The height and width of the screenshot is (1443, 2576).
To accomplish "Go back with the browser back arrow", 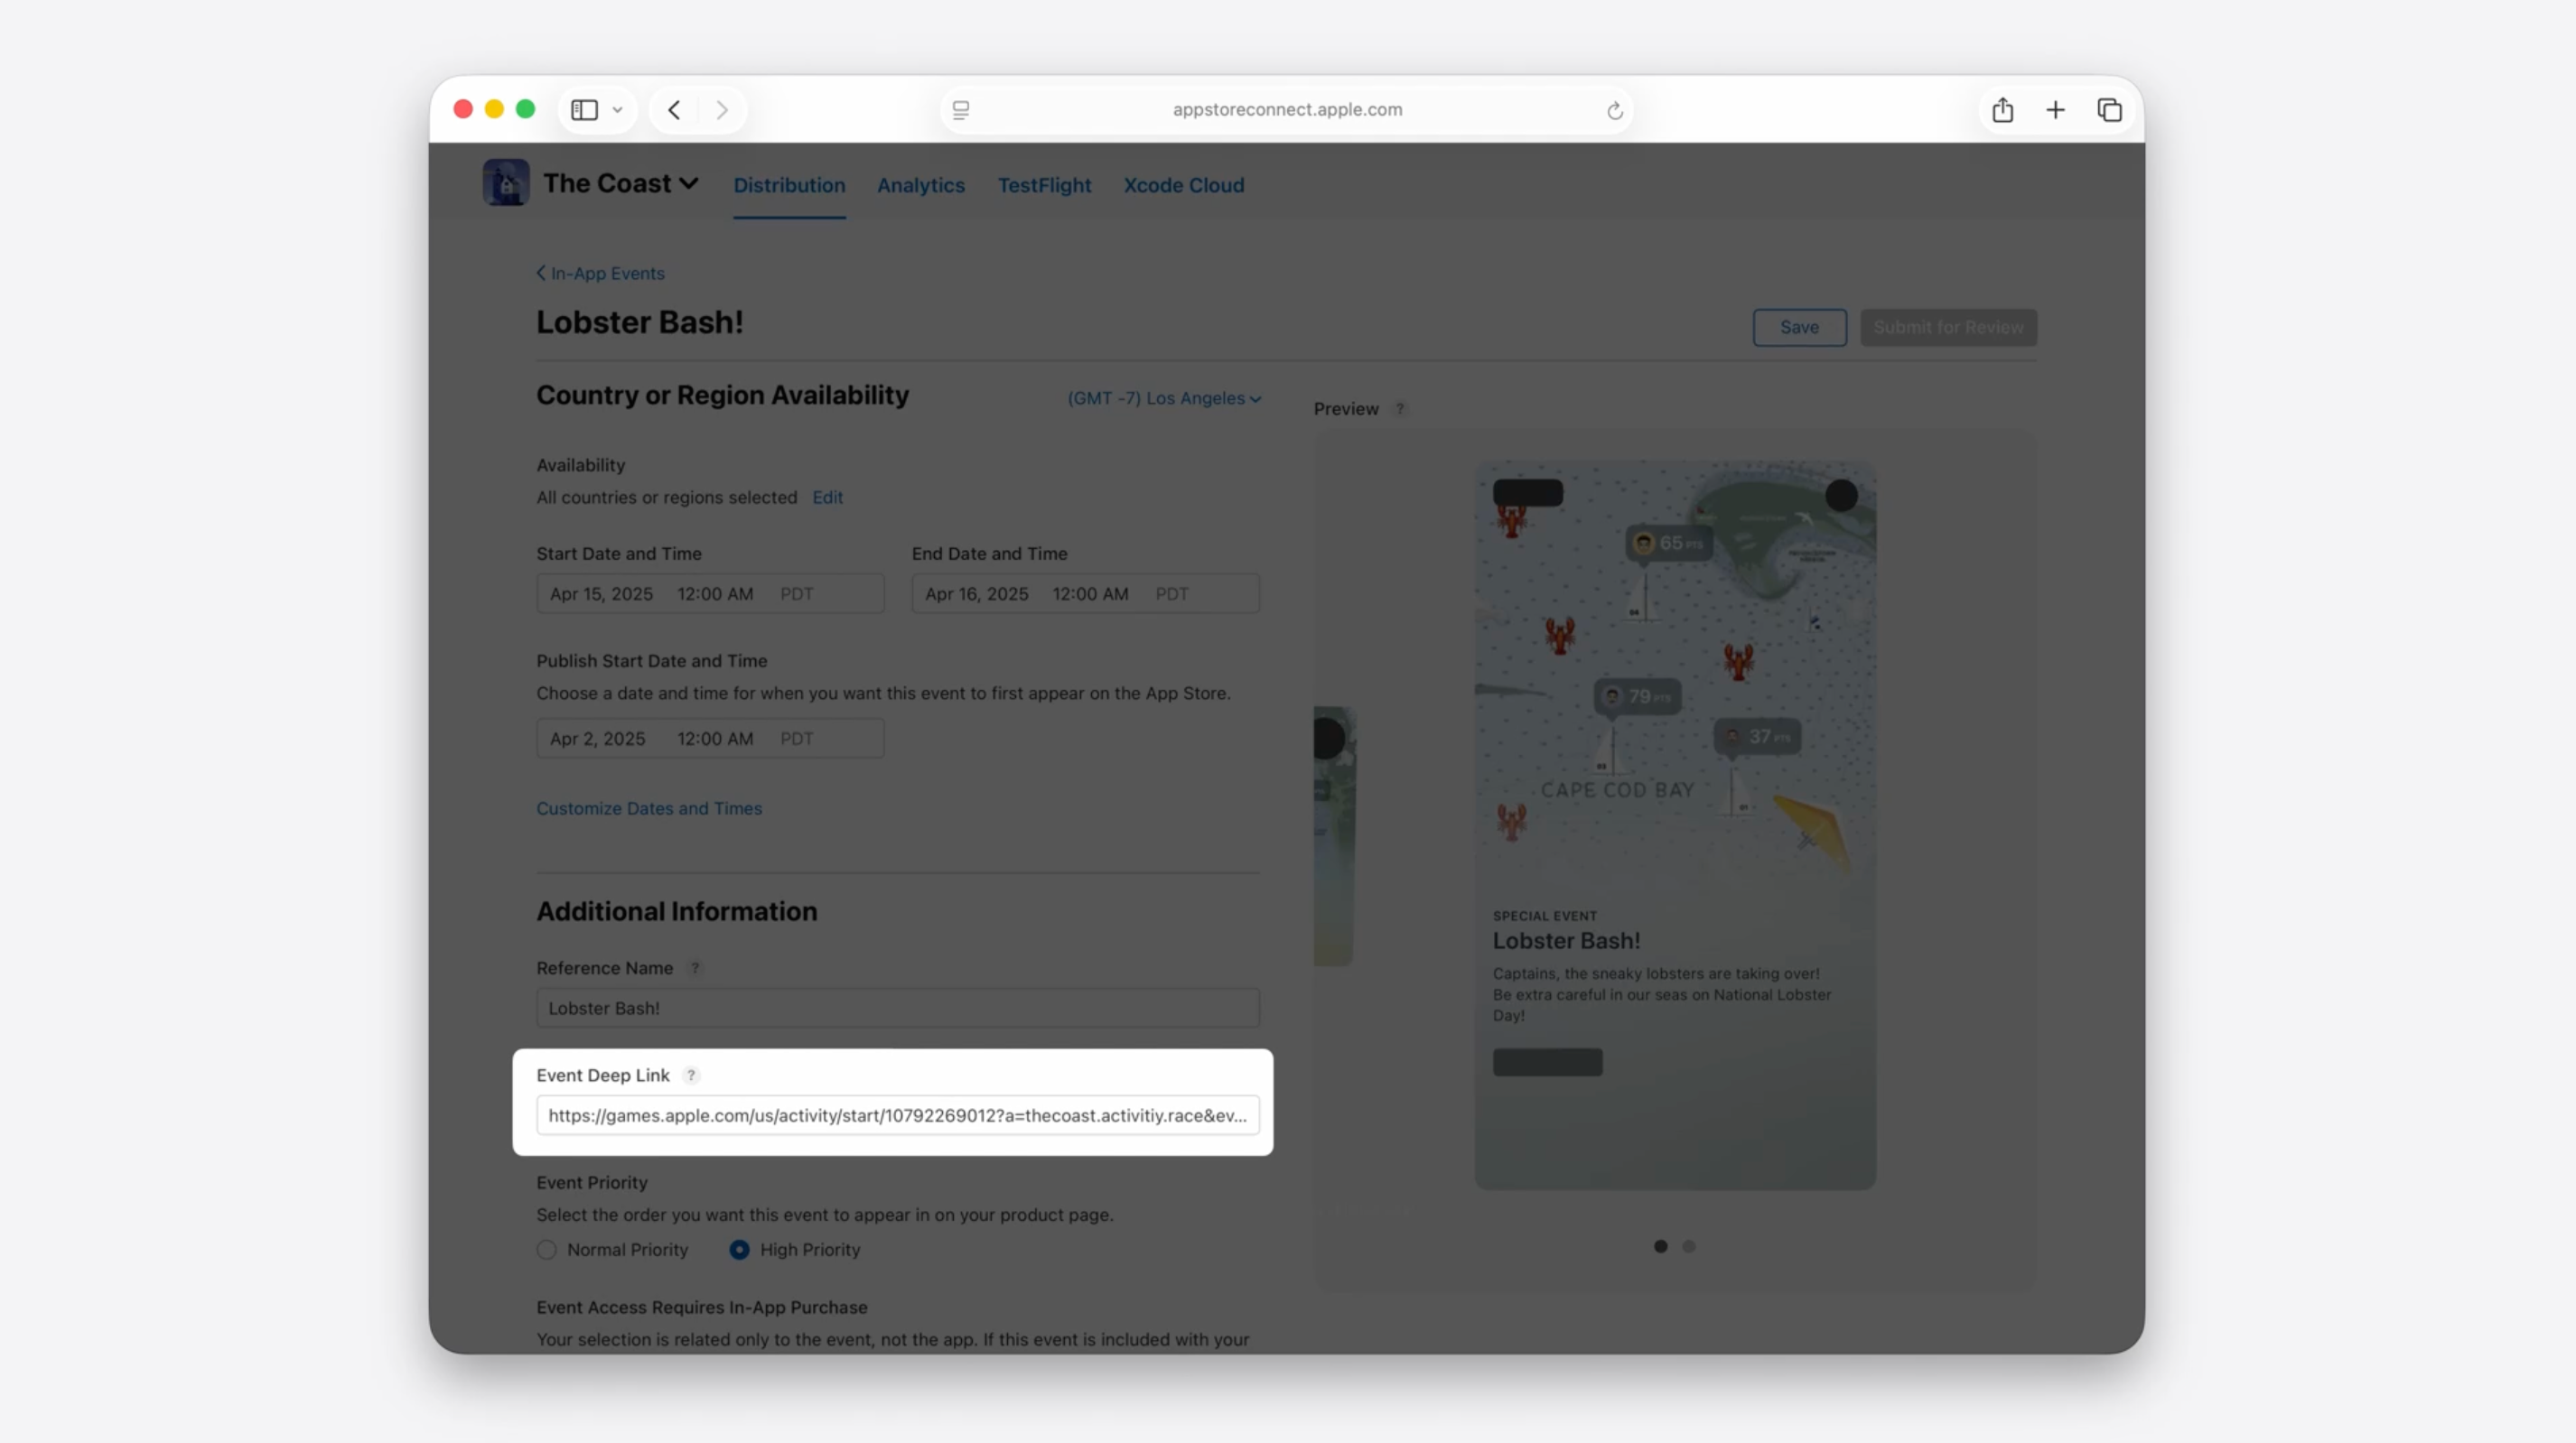I will pos(674,110).
